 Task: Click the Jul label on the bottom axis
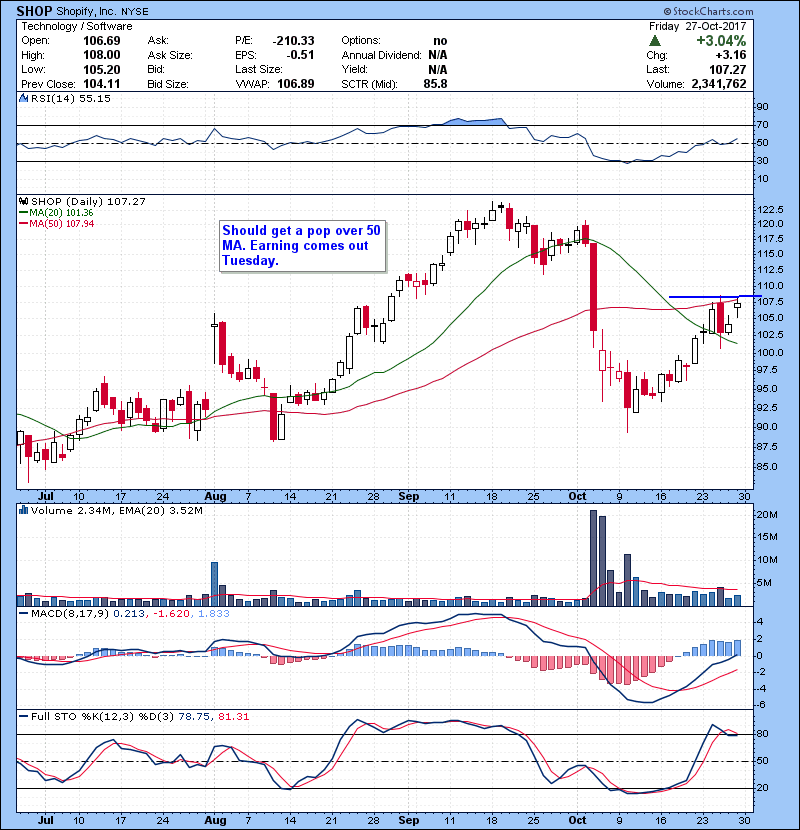pos(46,819)
